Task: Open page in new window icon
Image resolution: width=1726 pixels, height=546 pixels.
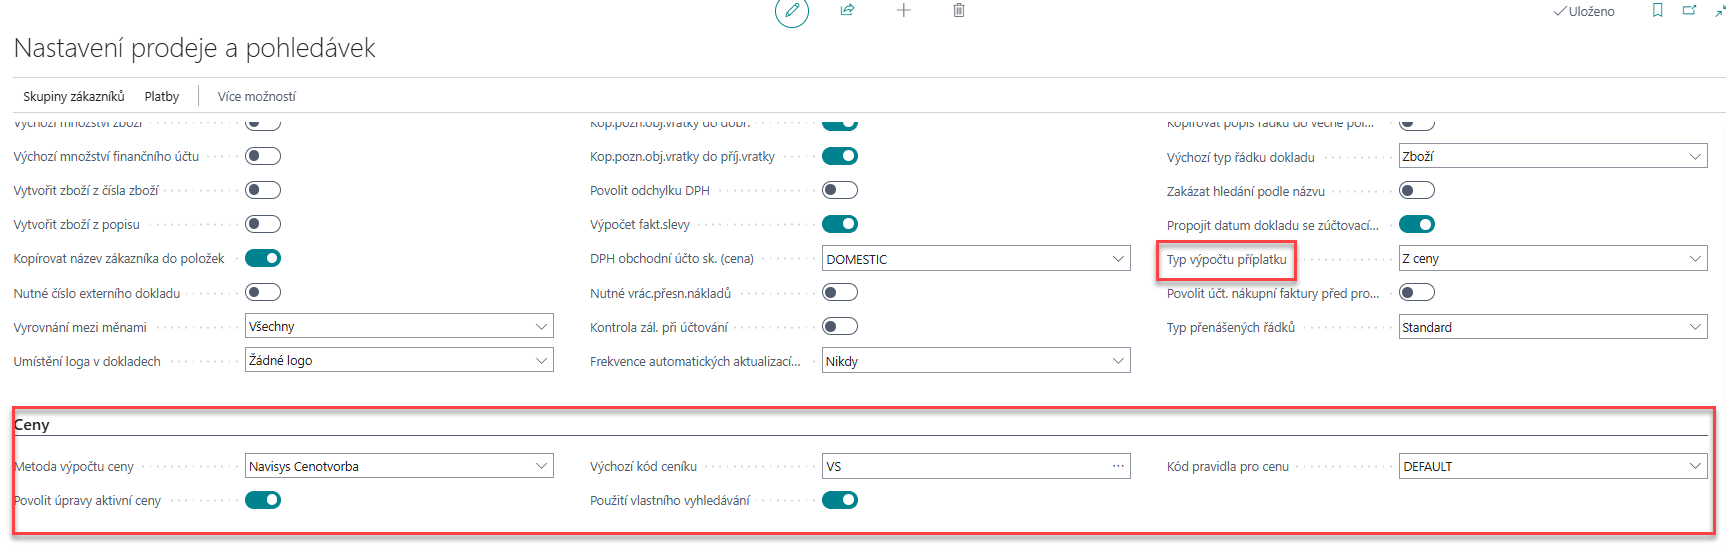Action: point(1689,10)
